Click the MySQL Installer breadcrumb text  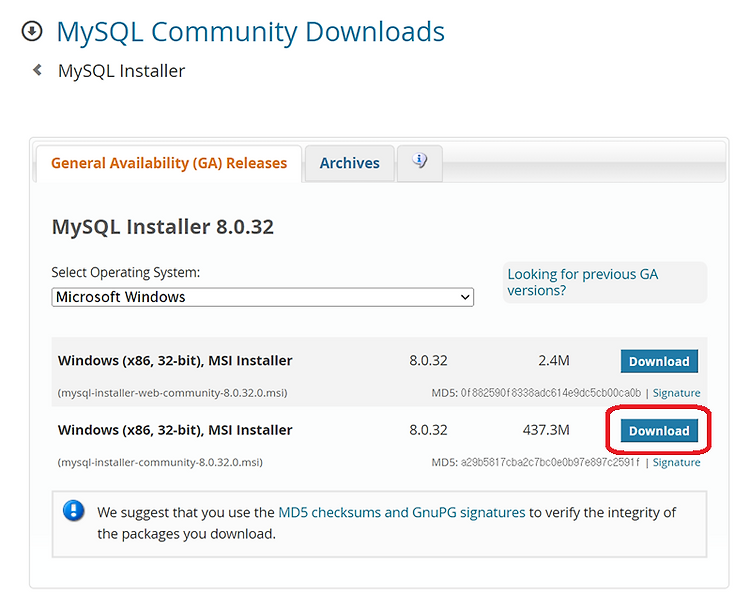tap(121, 71)
